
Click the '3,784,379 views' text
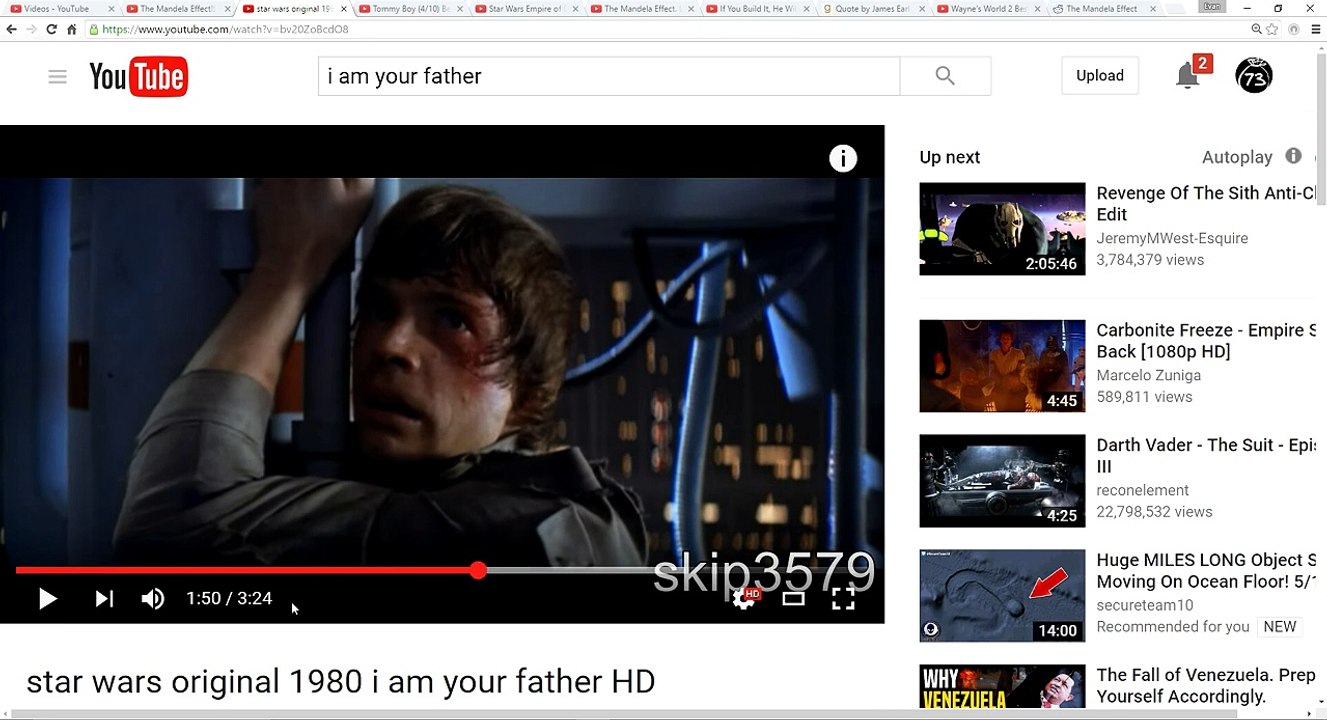tap(1150, 260)
